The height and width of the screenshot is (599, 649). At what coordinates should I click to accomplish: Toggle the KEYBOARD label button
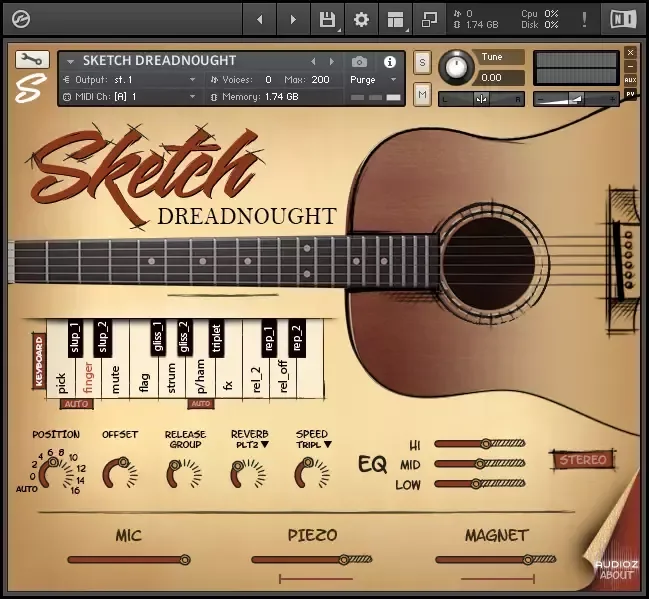[x=39, y=361]
